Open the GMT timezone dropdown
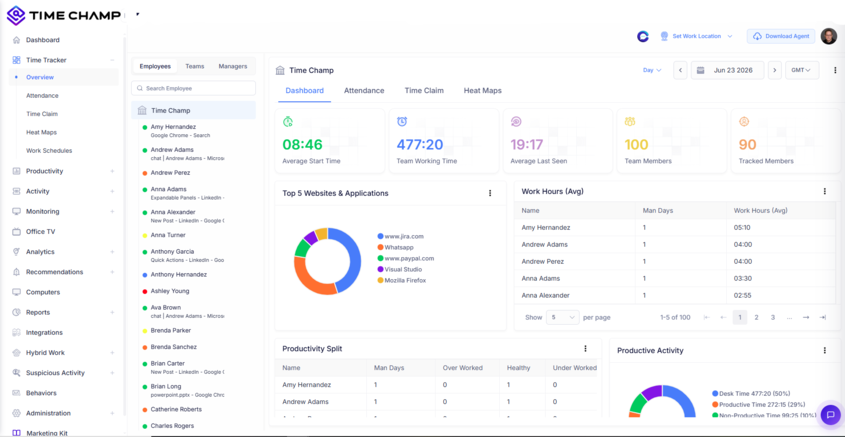Viewport: 845px width, 437px height. pyautogui.click(x=802, y=71)
